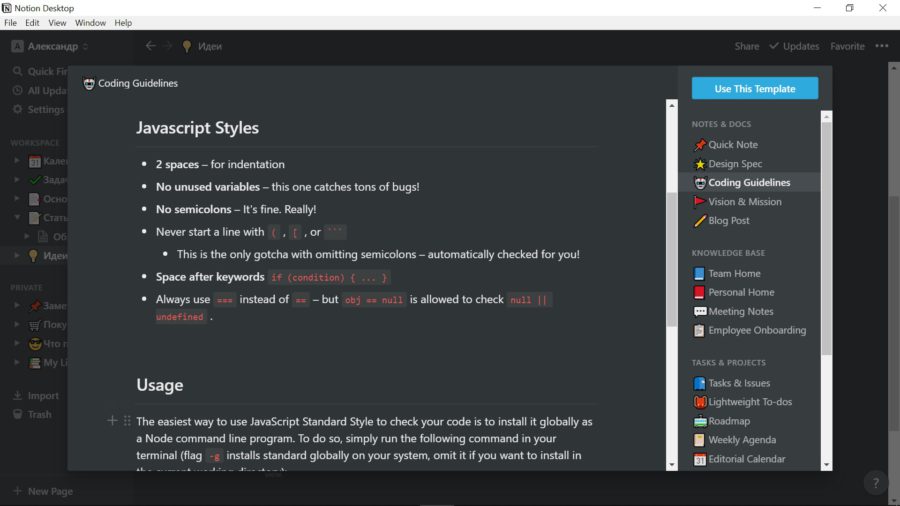This screenshot has width=900, height=506.
Task: Expand the Идеи page toggle
Action: pyautogui.click(x=17, y=255)
